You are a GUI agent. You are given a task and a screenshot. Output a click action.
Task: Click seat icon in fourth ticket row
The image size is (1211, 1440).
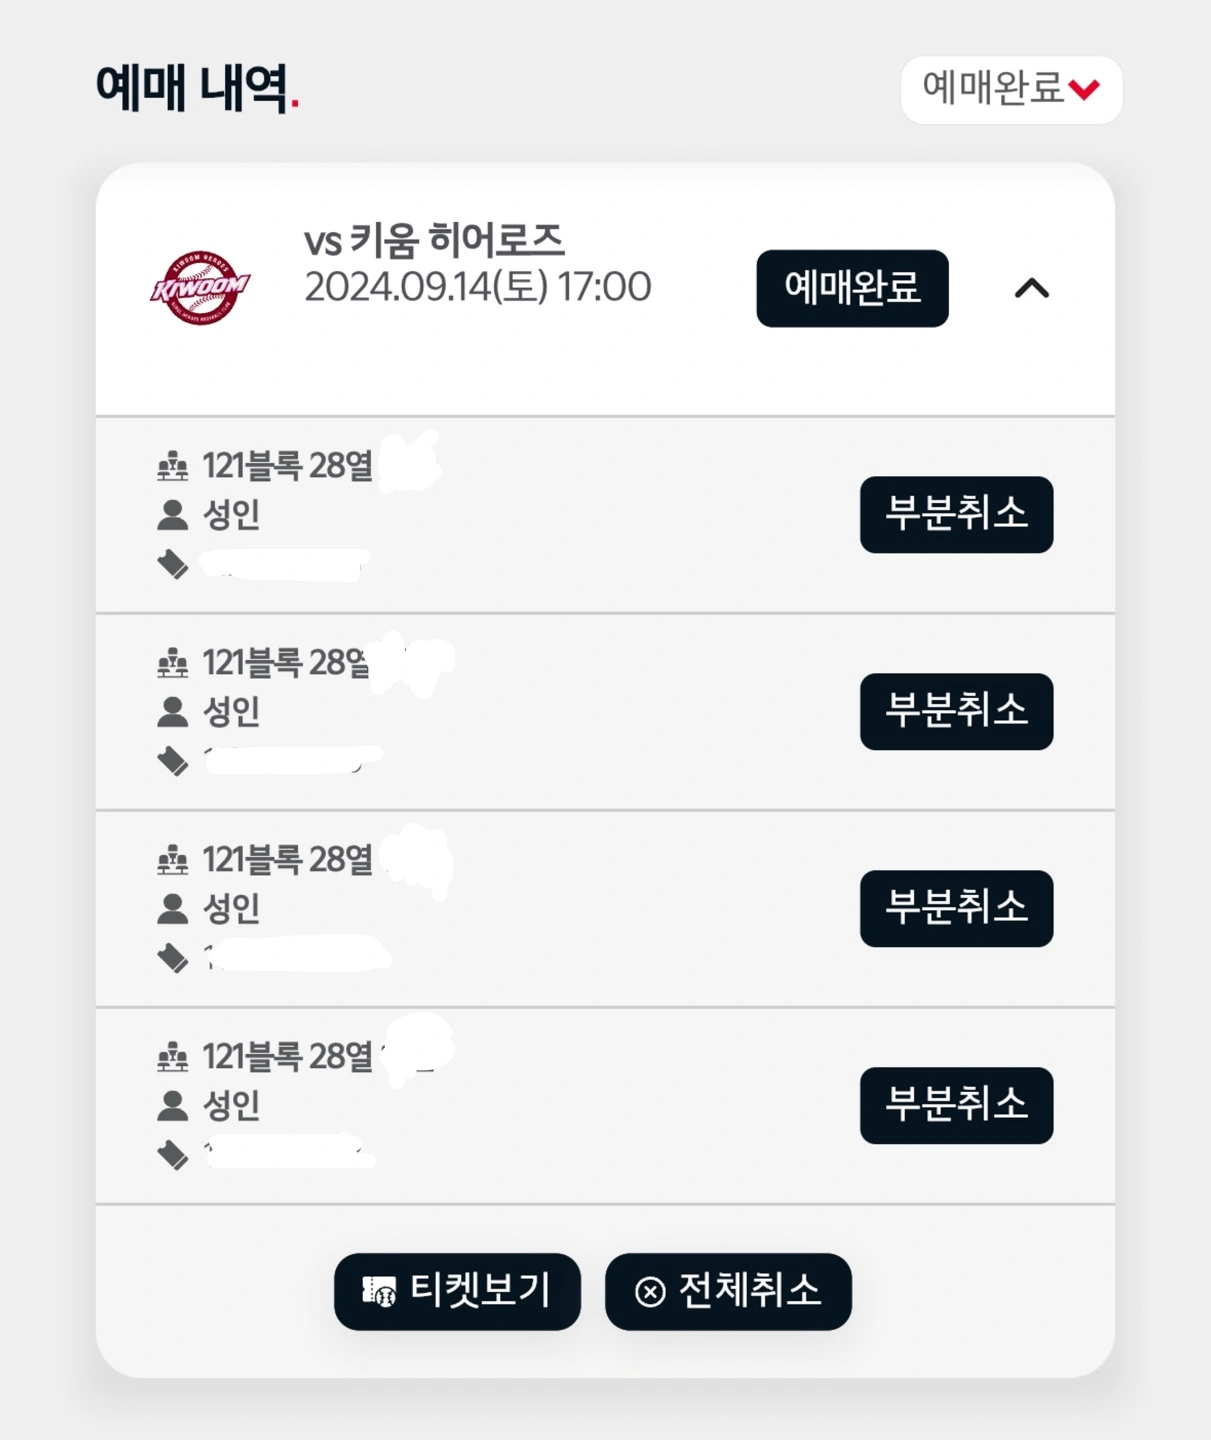tap(173, 1056)
